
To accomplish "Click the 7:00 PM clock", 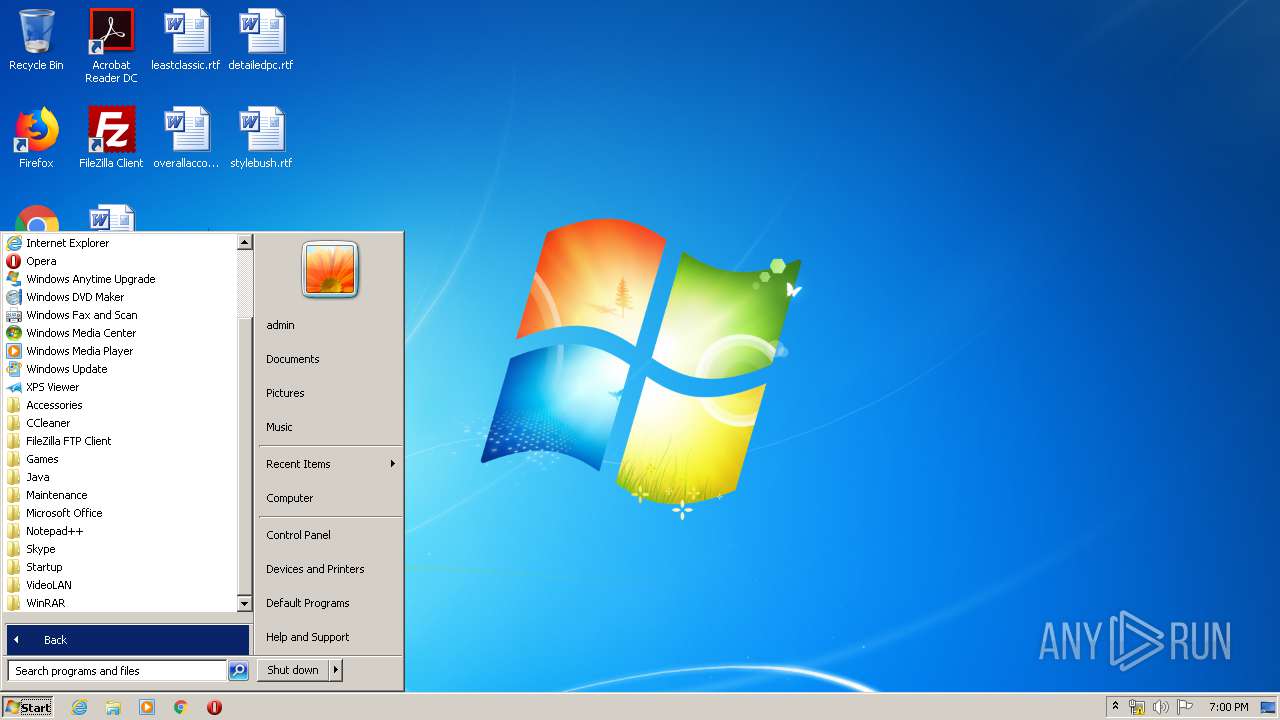I will click(x=1228, y=707).
